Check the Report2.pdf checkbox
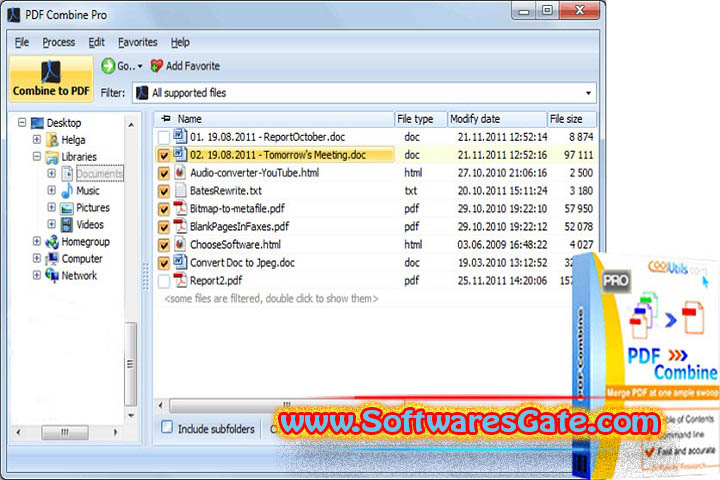Image resolution: width=720 pixels, height=480 pixels. tap(163, 281)
